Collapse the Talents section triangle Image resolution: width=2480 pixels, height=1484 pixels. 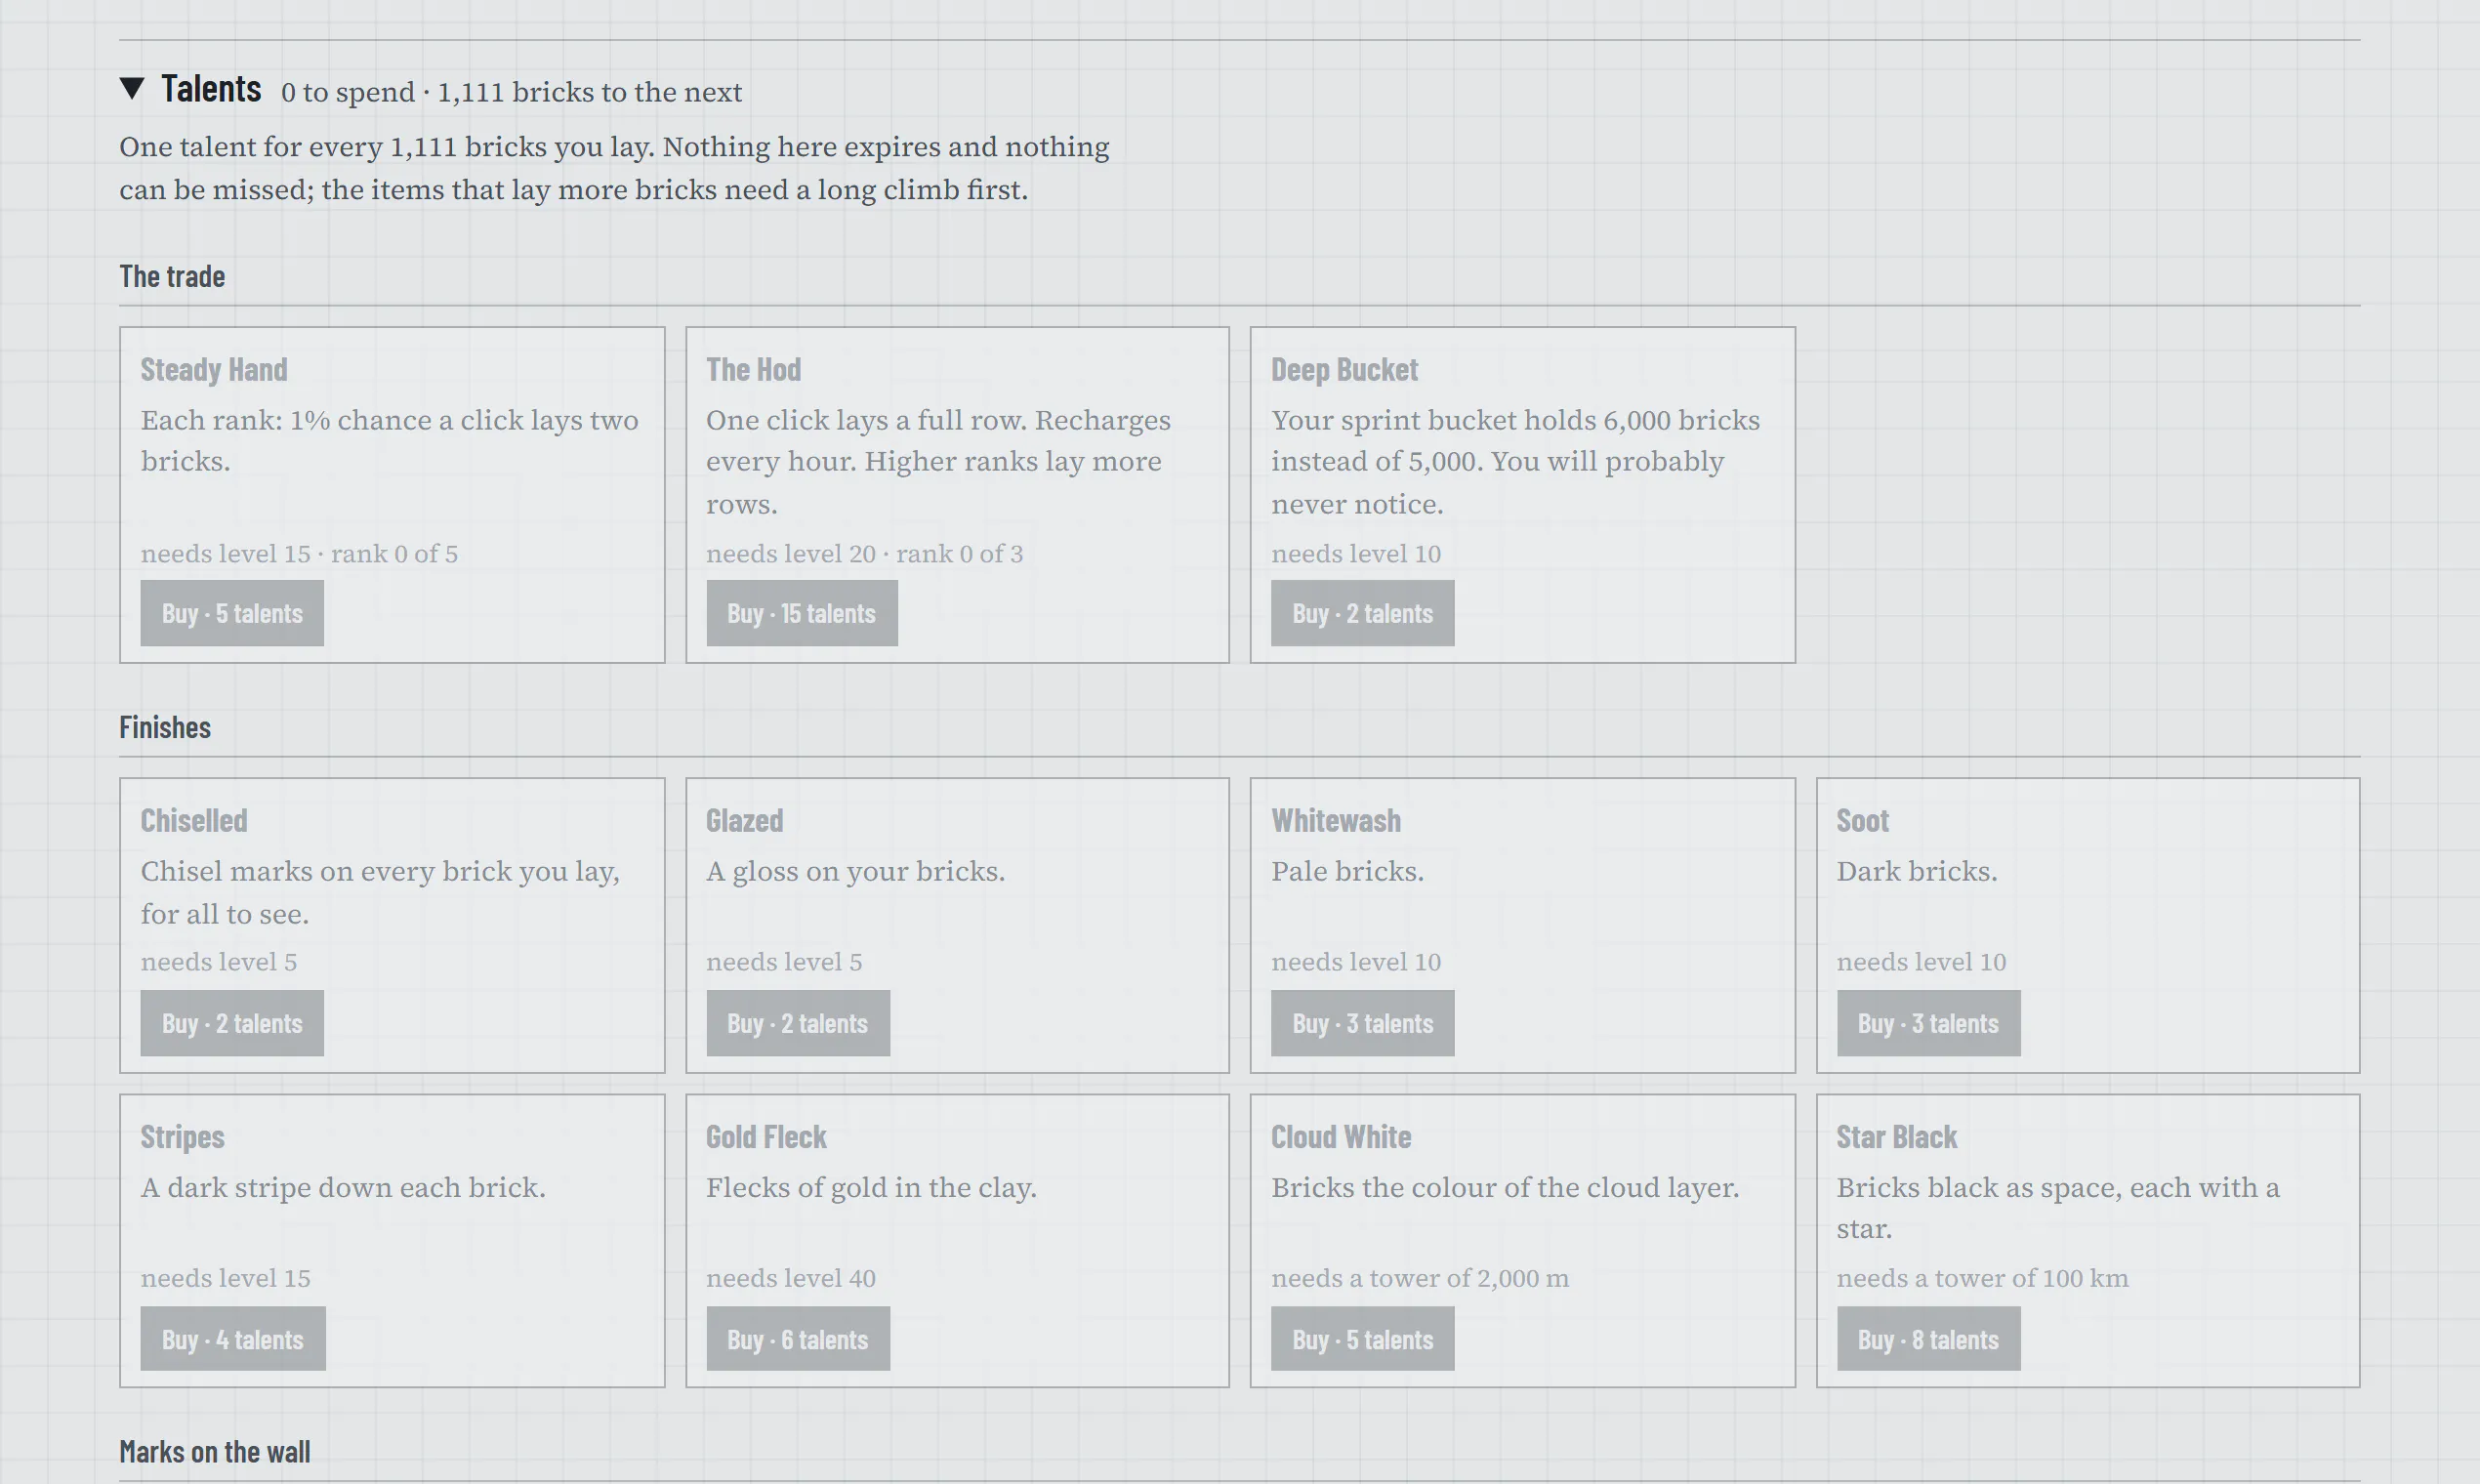click(x=132, y=89)
